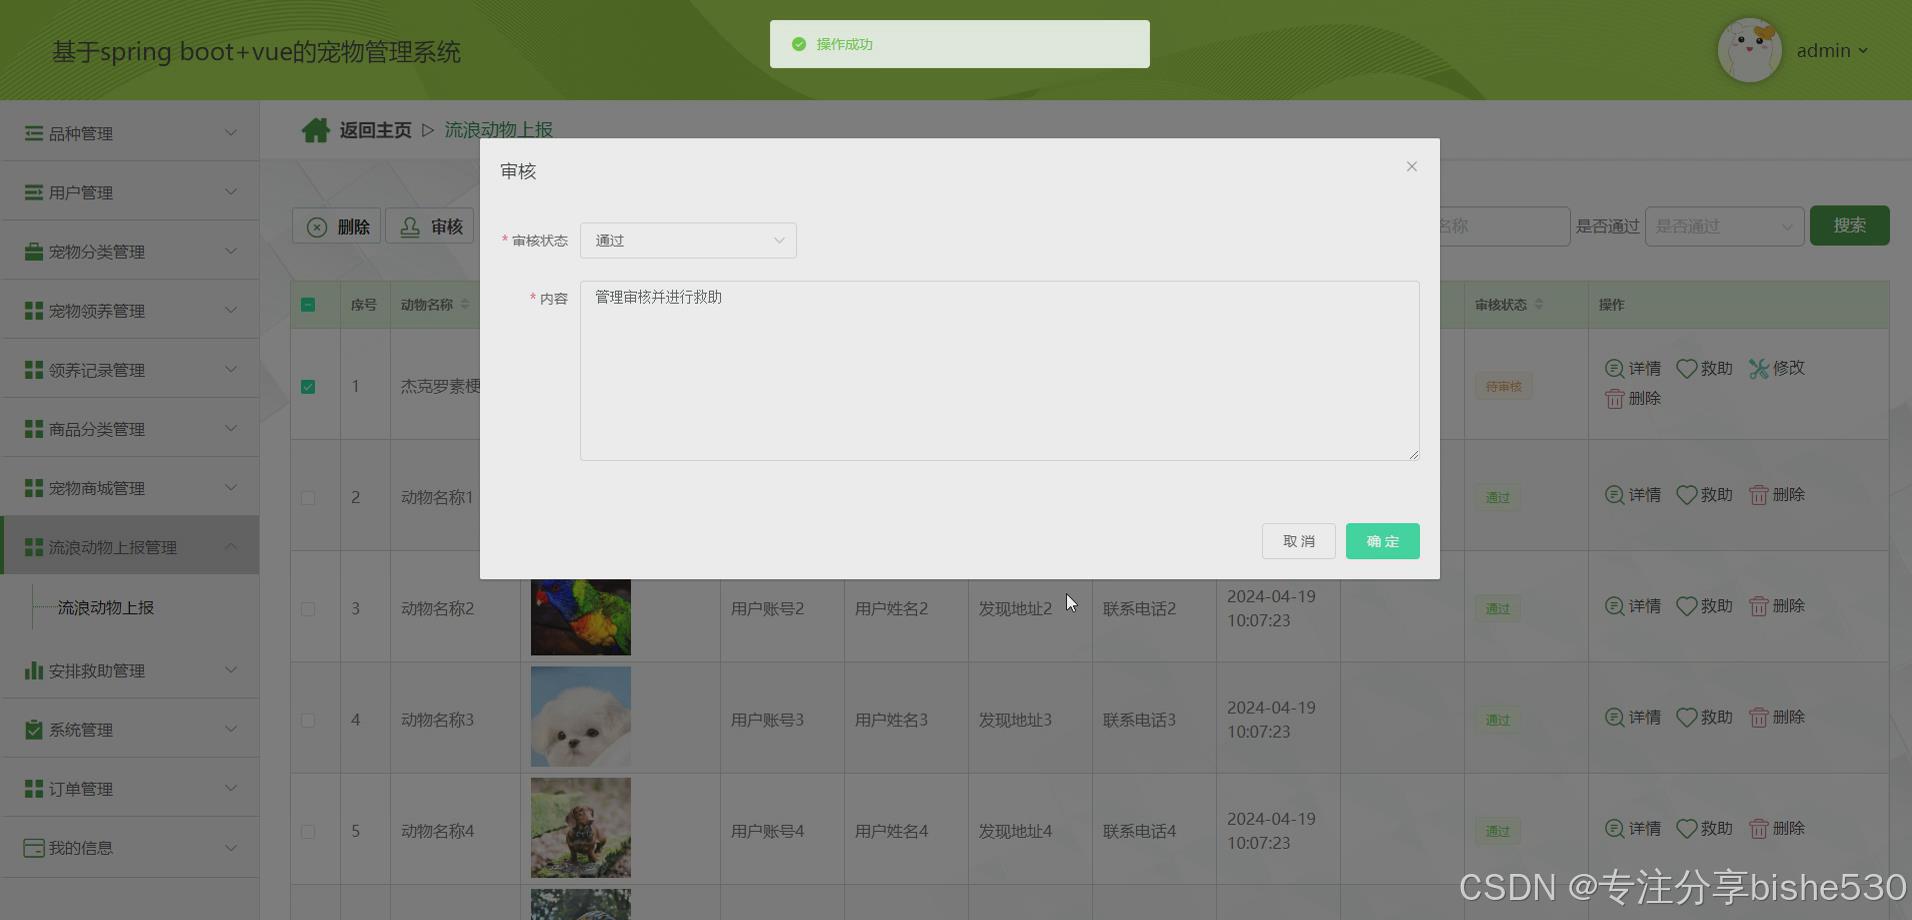
Task: Click 删除 trash icon for 动物名称4 row
Action: click(x=1759, y=828)
